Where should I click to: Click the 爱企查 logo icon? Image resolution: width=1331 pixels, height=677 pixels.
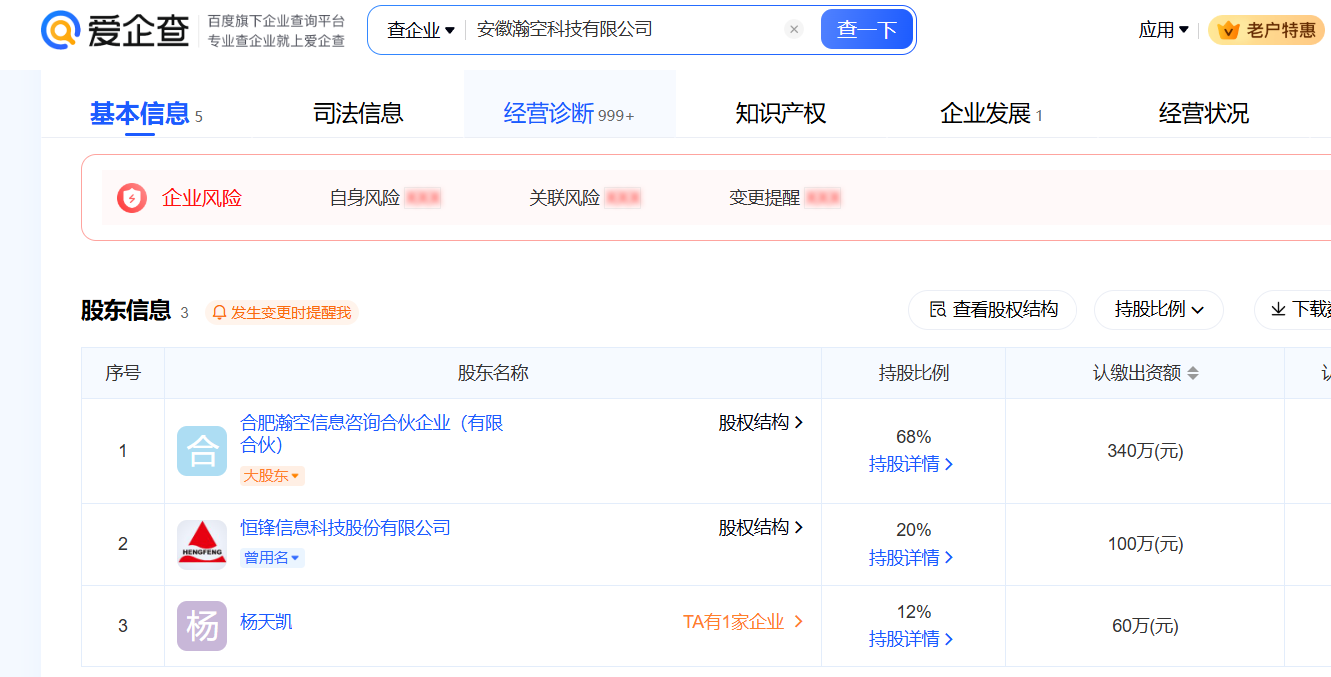pos(60,30)
